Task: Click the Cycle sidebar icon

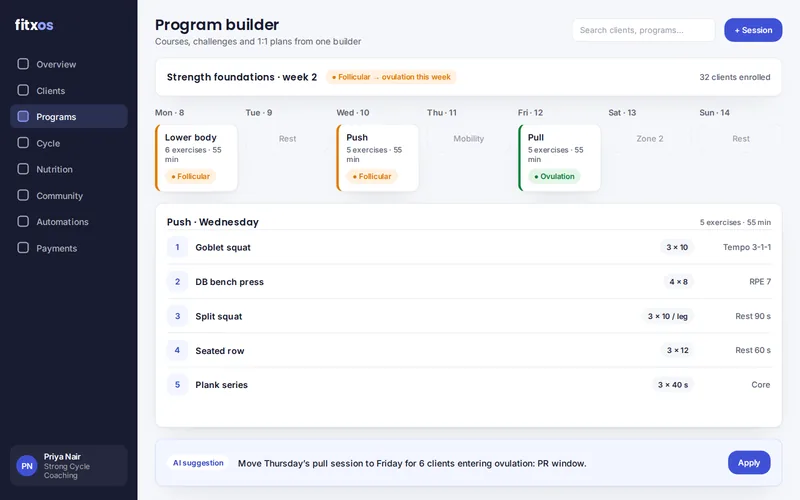Action: coord(23,143)
